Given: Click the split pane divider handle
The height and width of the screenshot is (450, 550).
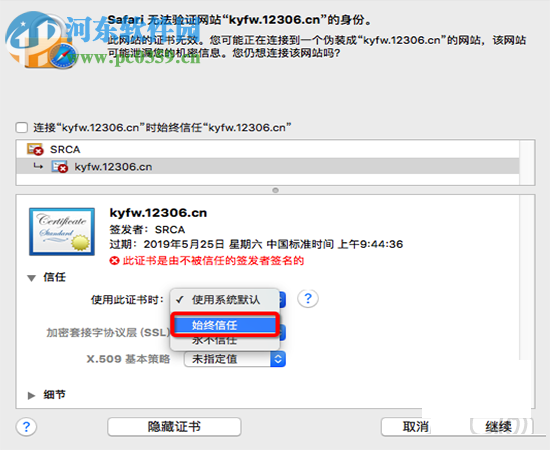Looking at the screenshot, I should coord(275,190).
